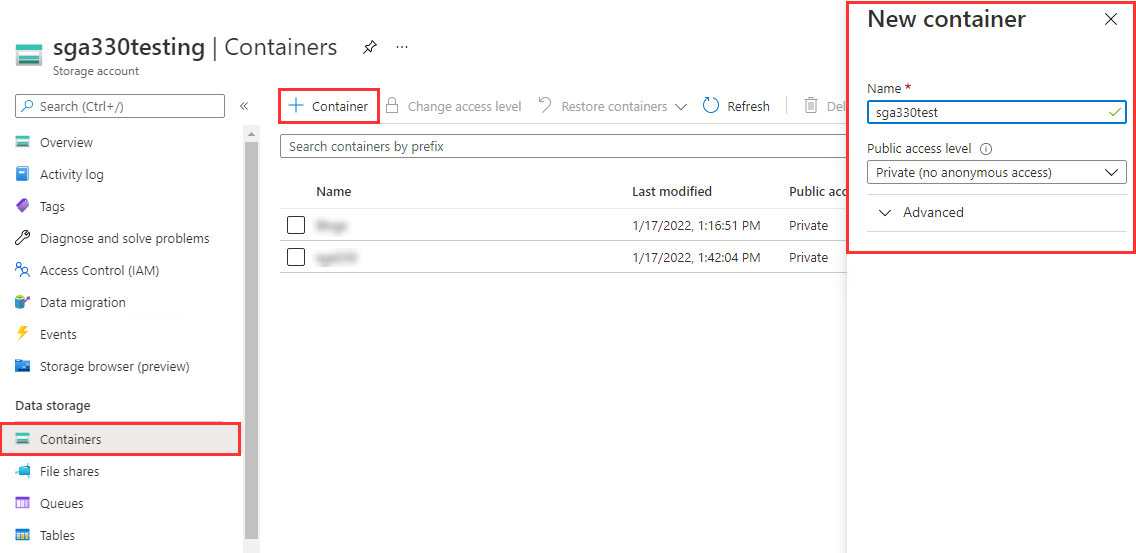Click the Public access level info icon

click(985, 149)
